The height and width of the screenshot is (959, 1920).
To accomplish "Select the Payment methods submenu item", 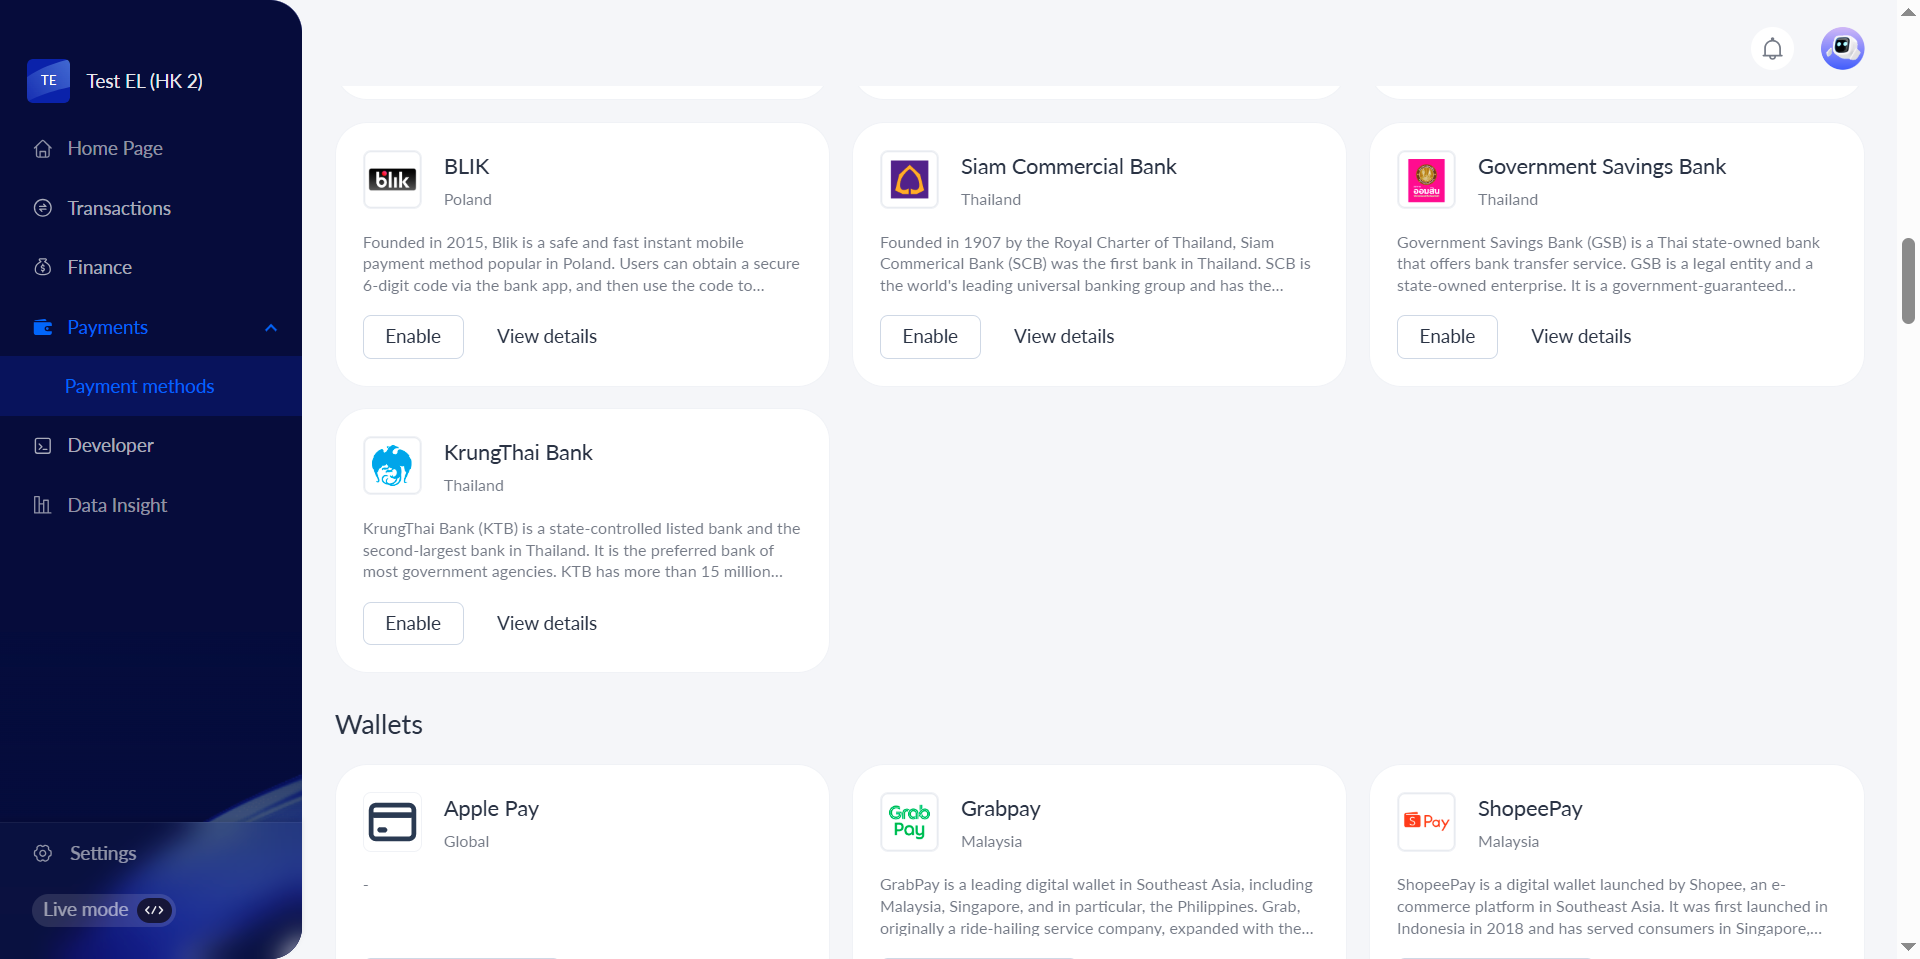I will point(139,386).
